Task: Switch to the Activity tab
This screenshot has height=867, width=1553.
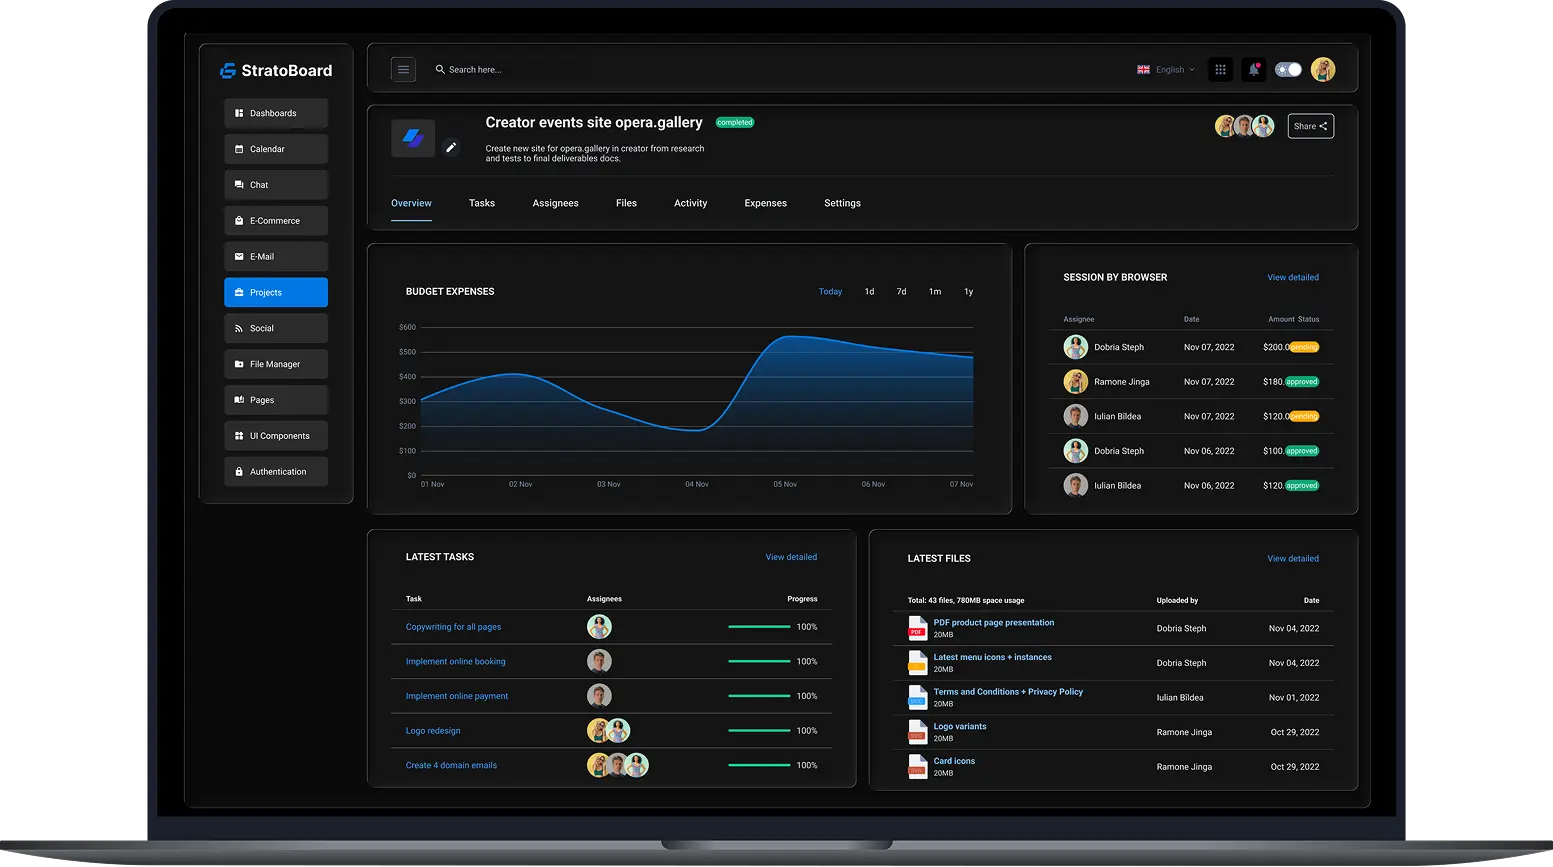Action: pyautogui.click(x=690, y=203)
